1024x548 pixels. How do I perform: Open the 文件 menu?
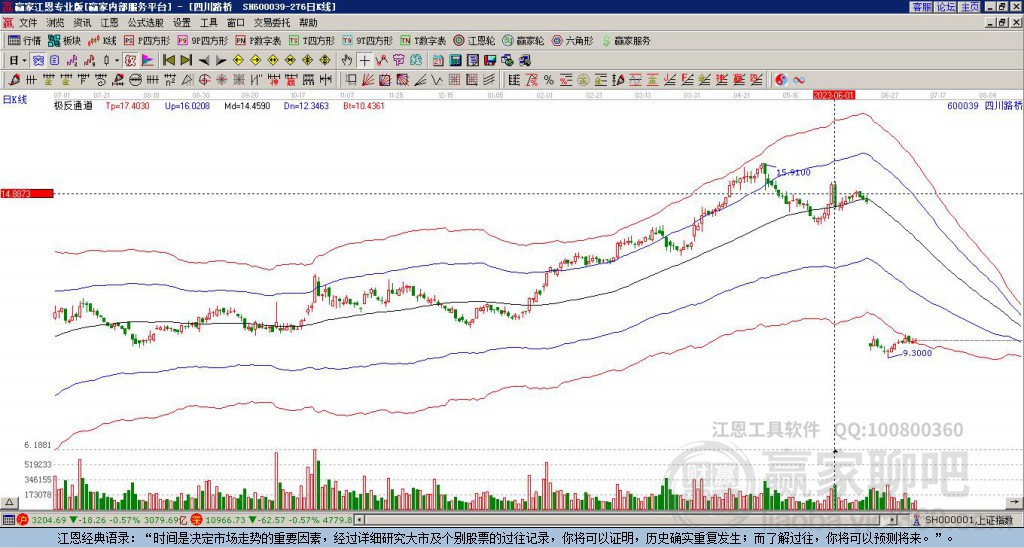click(27, 23)
